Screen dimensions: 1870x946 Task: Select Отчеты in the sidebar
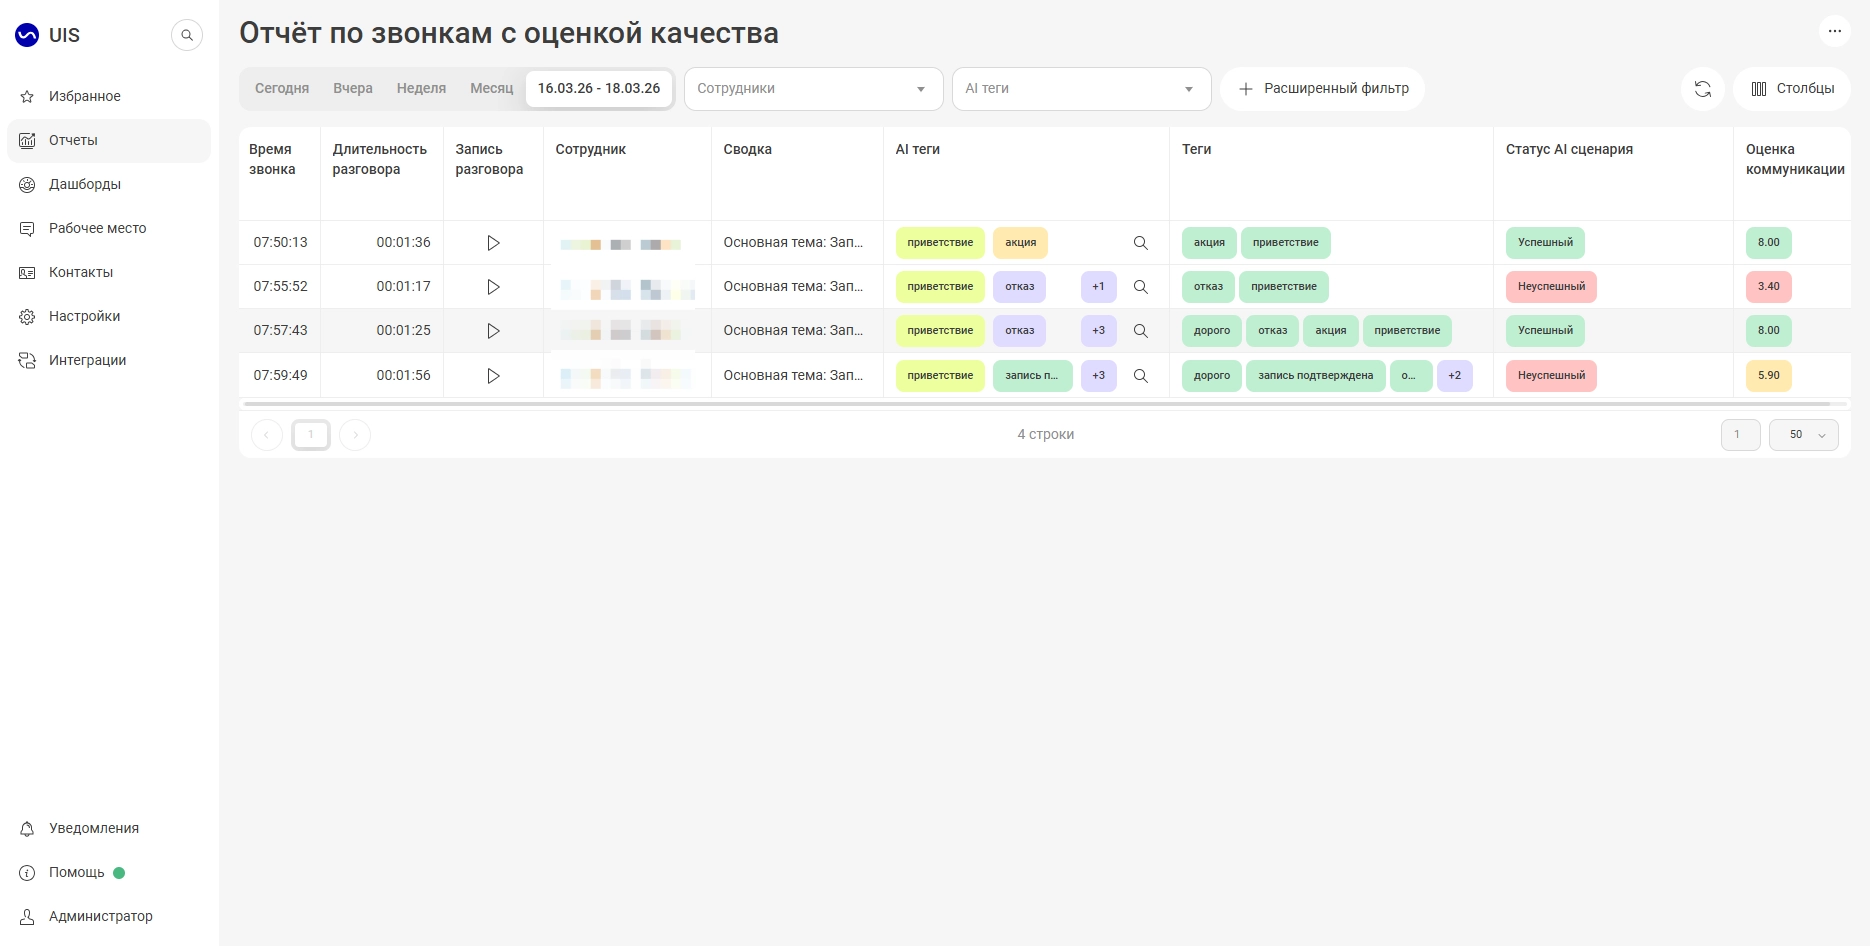tap(109, 140)
